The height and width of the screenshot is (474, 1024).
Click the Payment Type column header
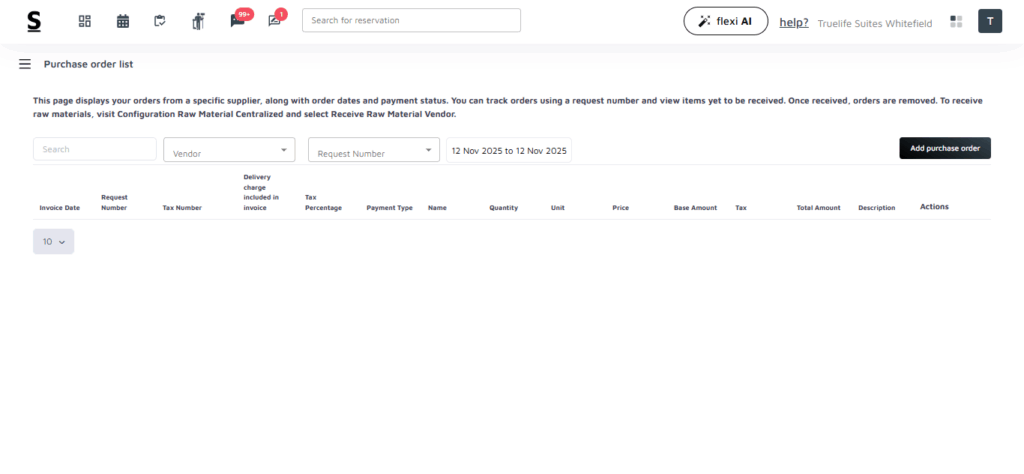(389, 208)
